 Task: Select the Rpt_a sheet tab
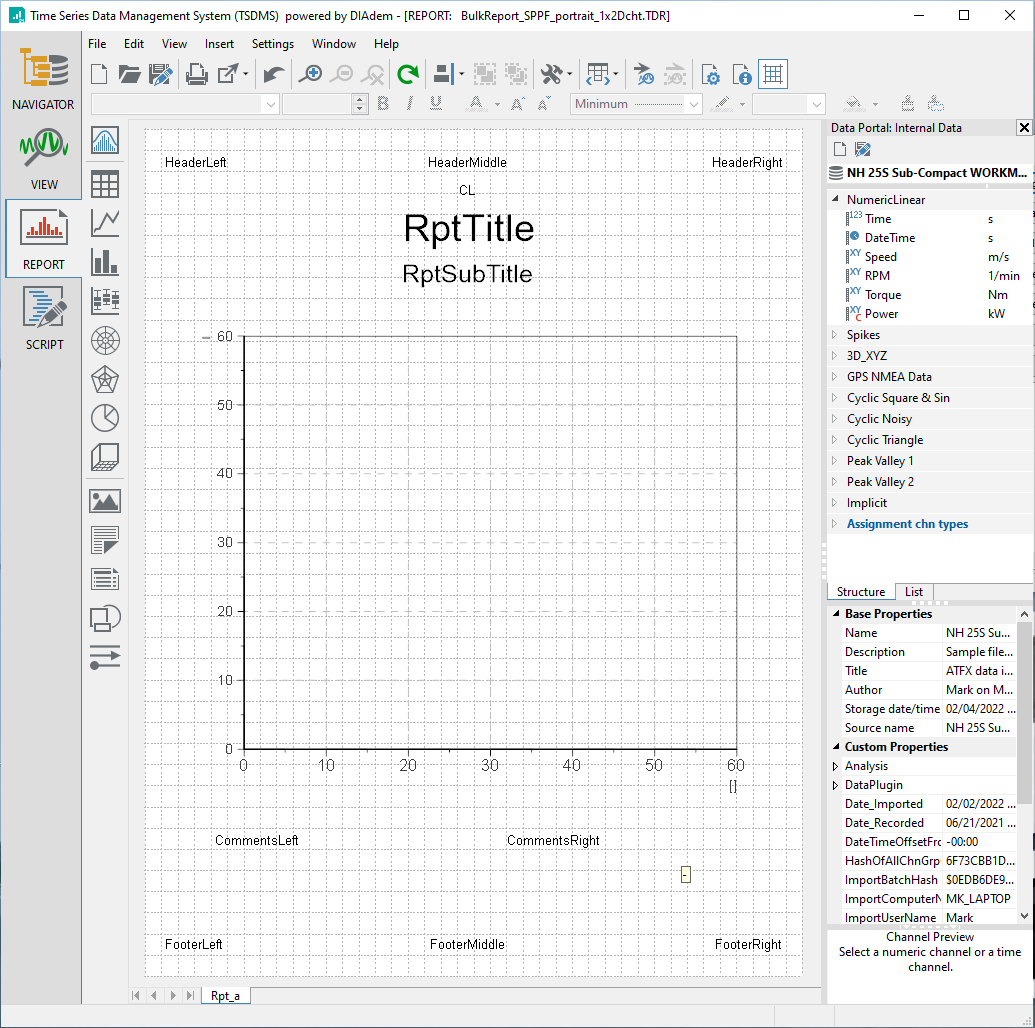tap(225, 996)
